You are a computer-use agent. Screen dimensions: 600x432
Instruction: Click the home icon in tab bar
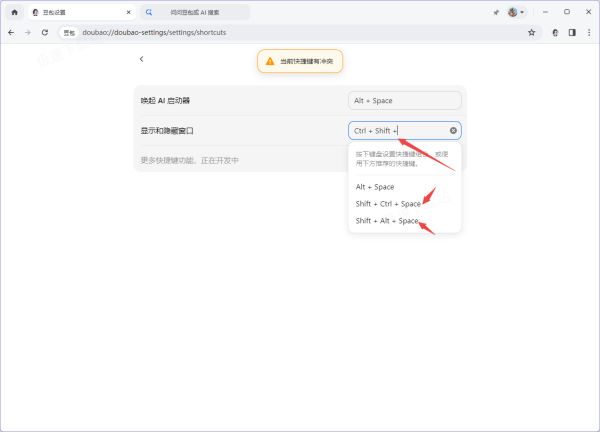tap(14, 12)
